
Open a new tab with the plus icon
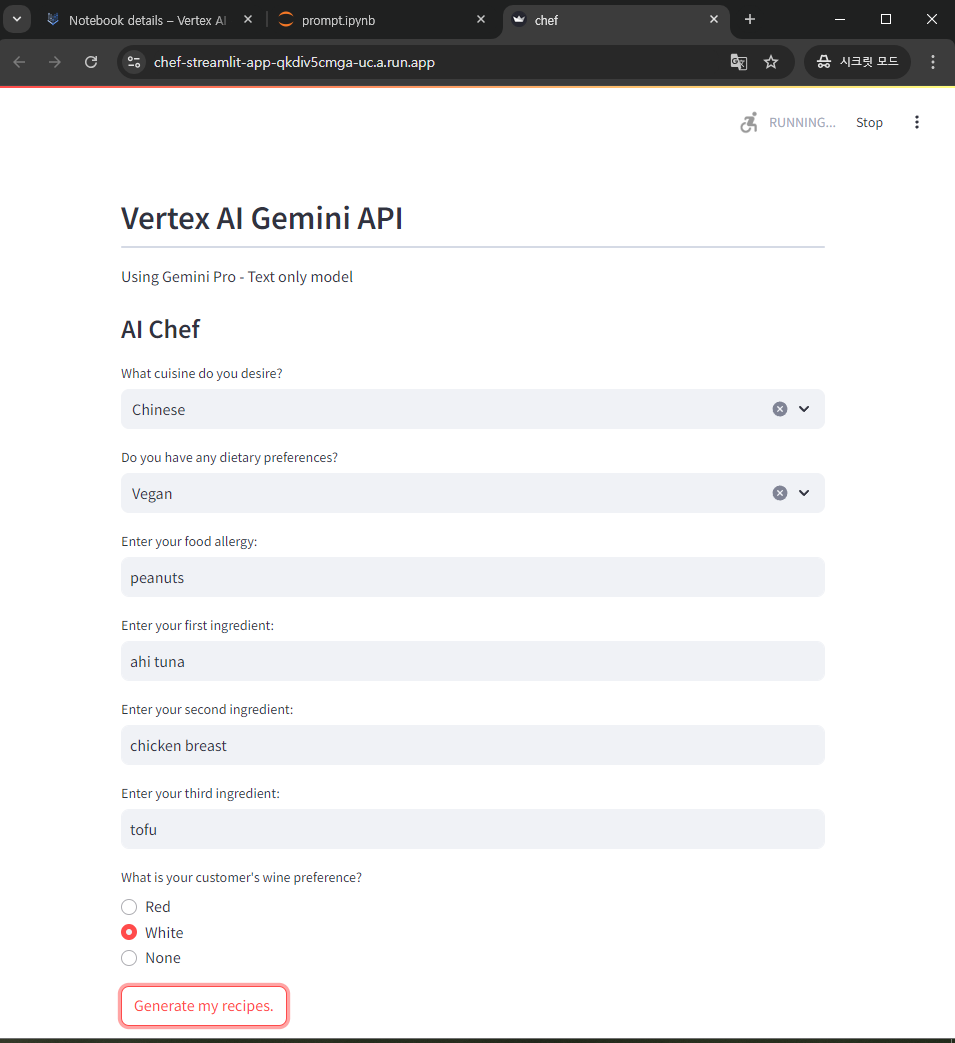750,19
